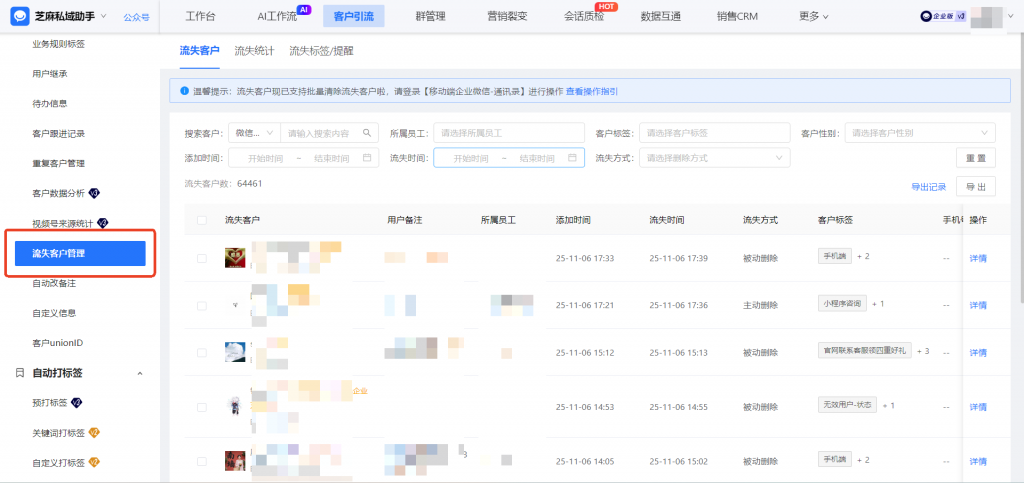Click the orange badge beside 自定义打标签
The width and height of the screenshot is (1024, 483).
coord(94,463)
